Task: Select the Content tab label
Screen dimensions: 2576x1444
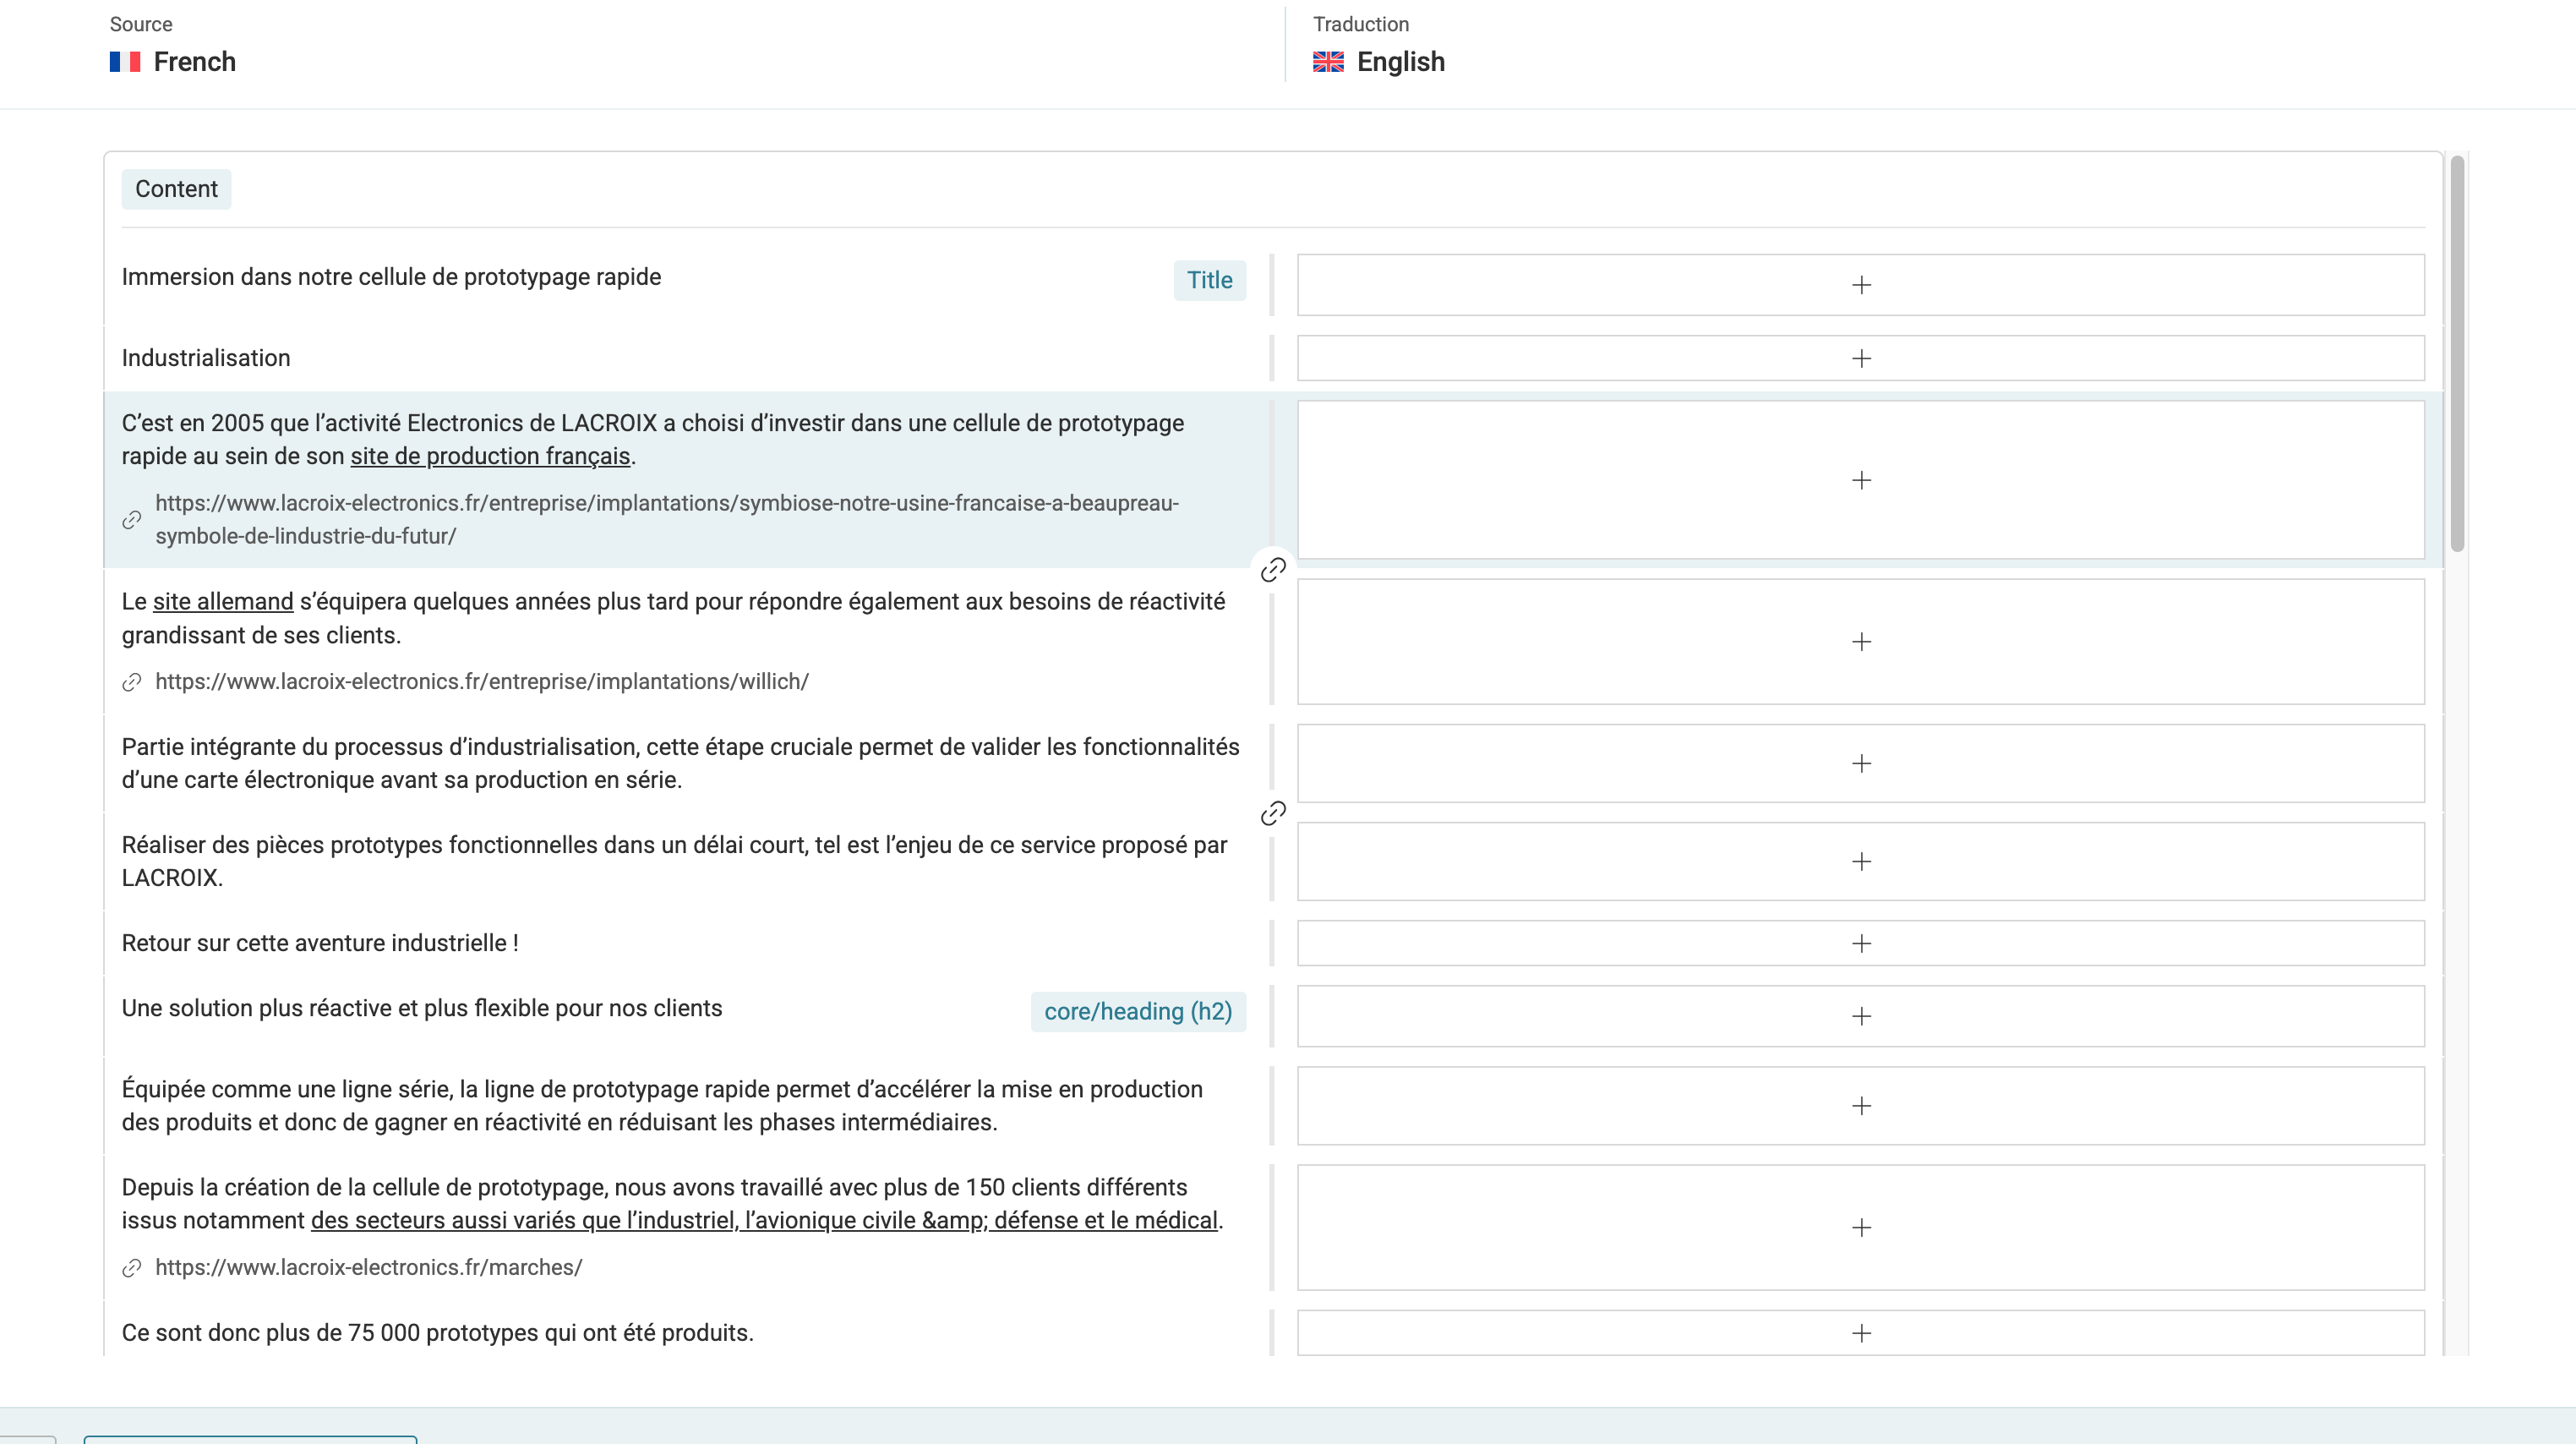Action: click(x=176, y=189)
